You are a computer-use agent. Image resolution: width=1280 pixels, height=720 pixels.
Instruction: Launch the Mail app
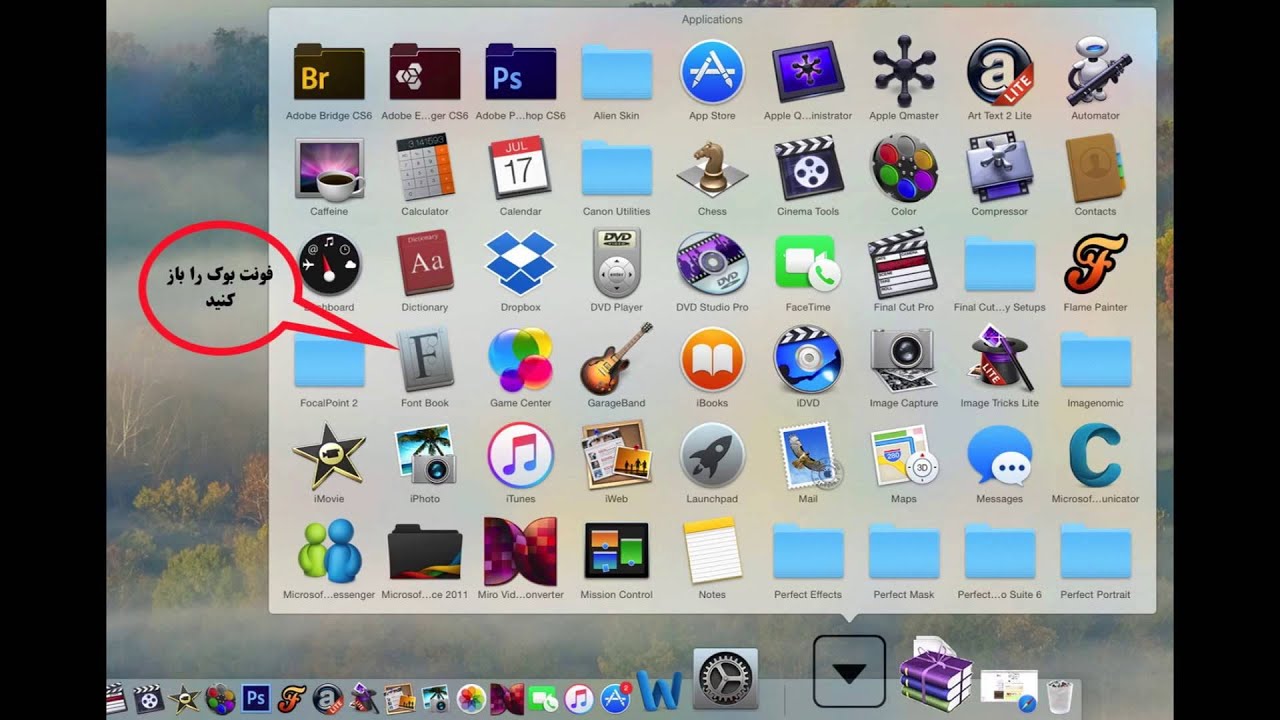pos(808,456)
